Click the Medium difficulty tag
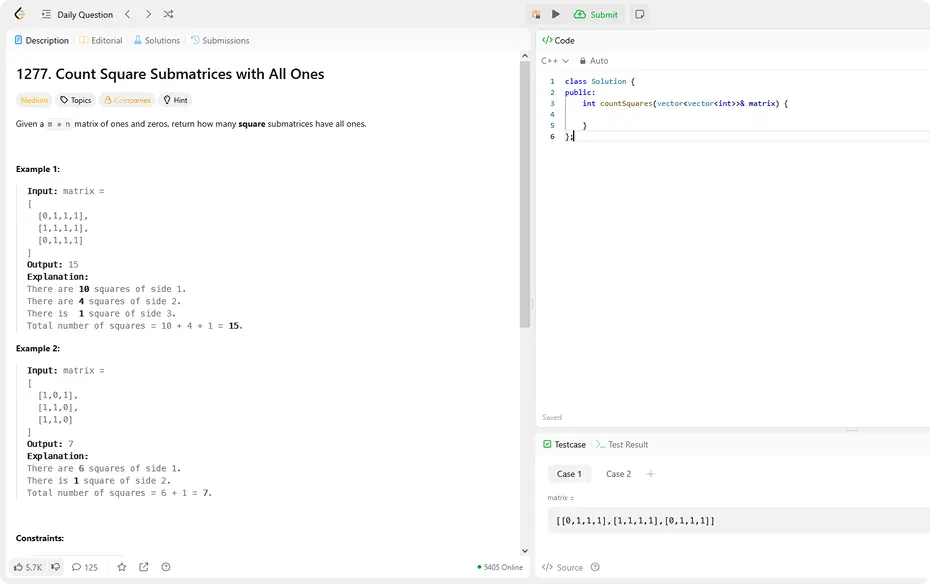Image resolution: width=930 pixels, height=584 pixels. (34, 100)
